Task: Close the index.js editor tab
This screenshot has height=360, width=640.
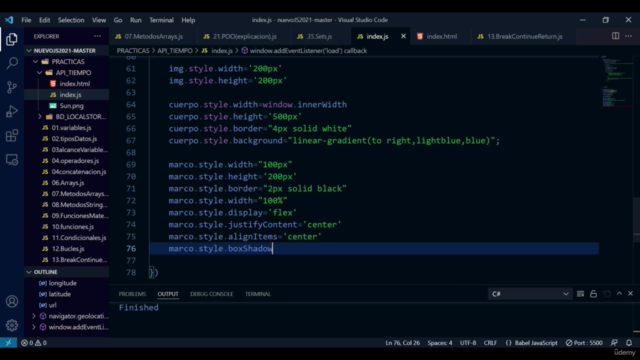Action: click(x=403, y=36)
